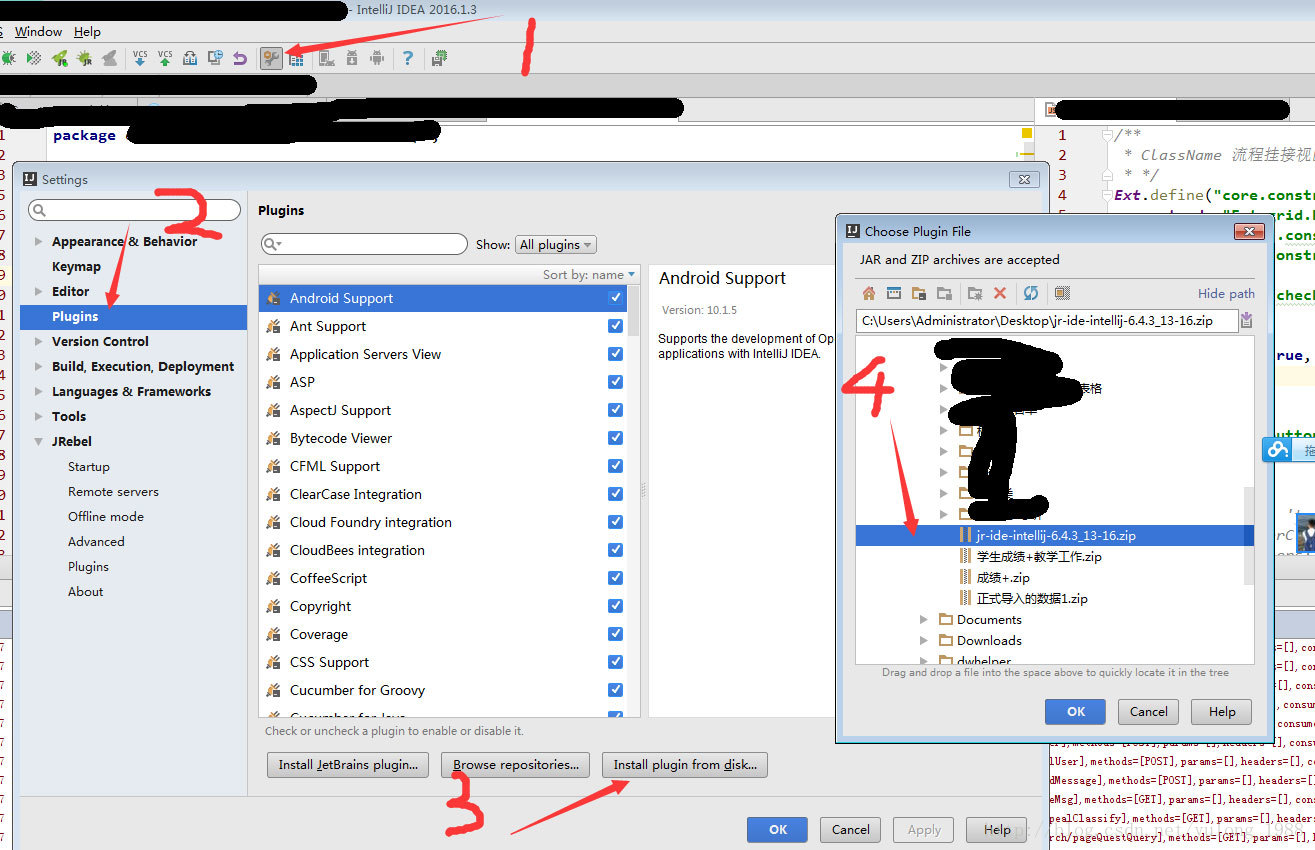Expand the Documents folder in file tree
Image resolution: width=1315 pixels, height=850 pixels.
[x=924, y=619]
